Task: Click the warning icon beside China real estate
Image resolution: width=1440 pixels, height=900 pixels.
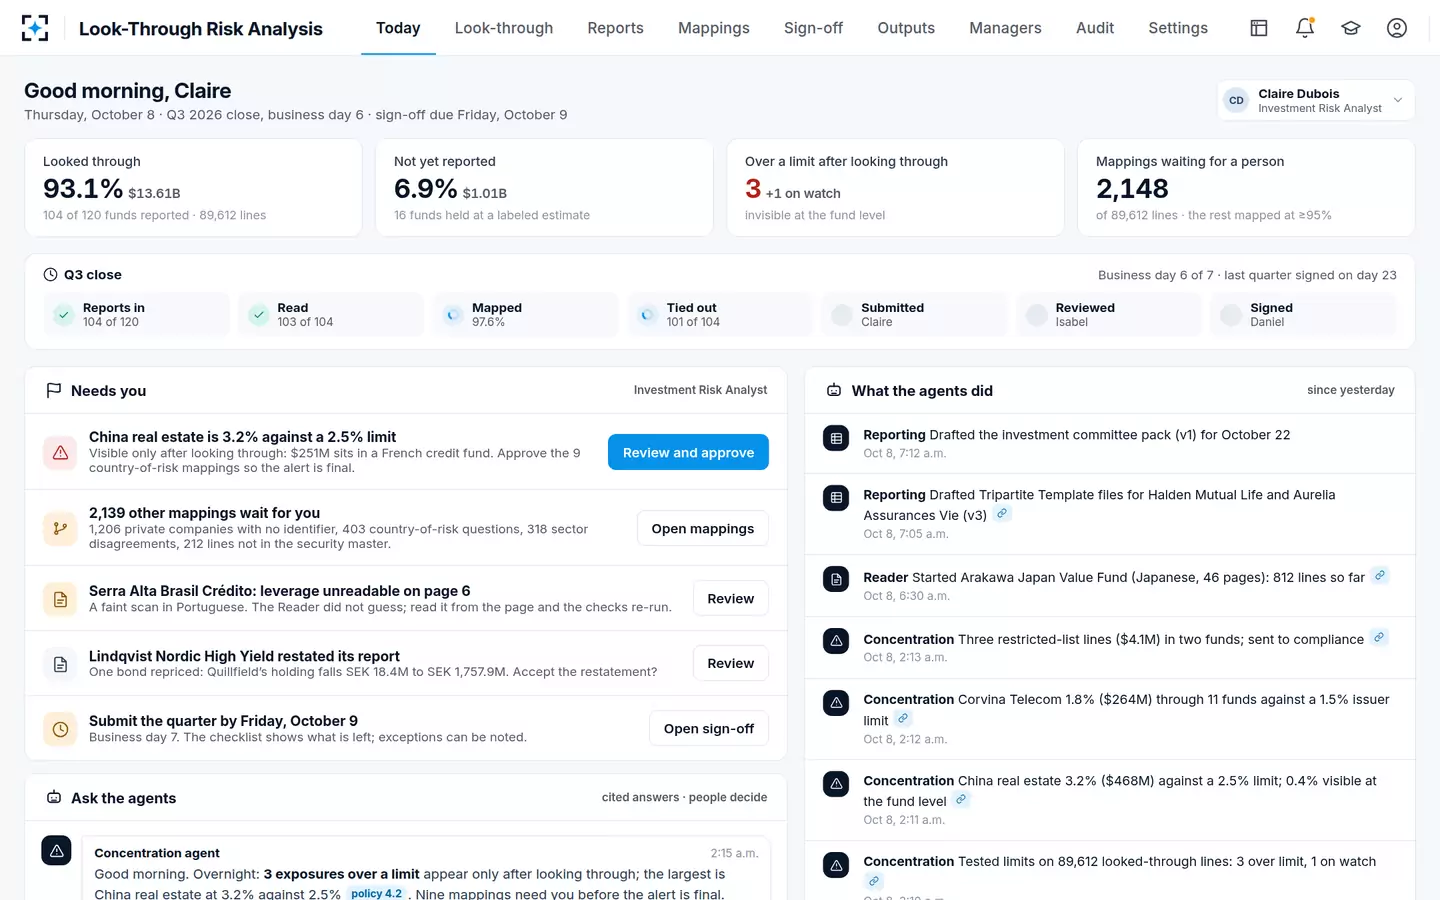Action: coord(60,453)
